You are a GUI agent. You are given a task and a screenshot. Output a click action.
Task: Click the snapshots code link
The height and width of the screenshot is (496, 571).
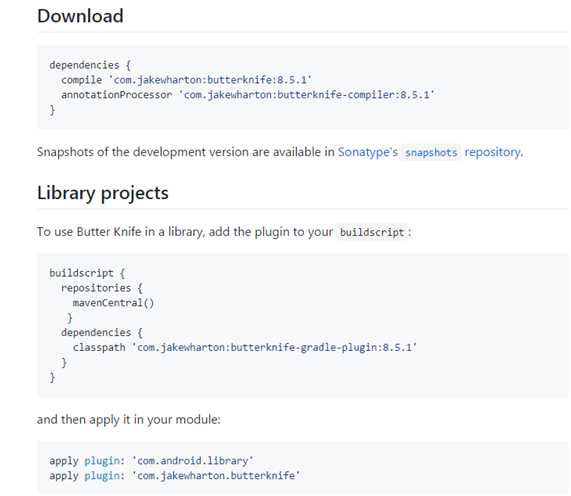[x=431, y=153]
